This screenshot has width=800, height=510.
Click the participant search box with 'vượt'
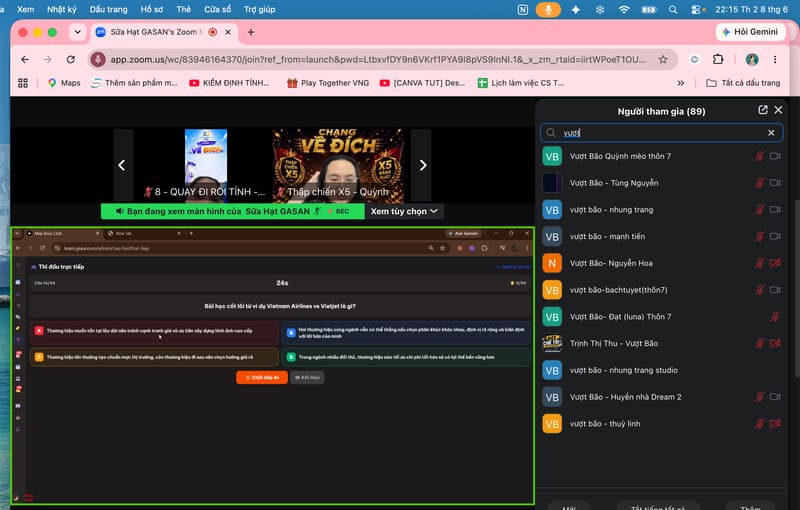point(661,133)
